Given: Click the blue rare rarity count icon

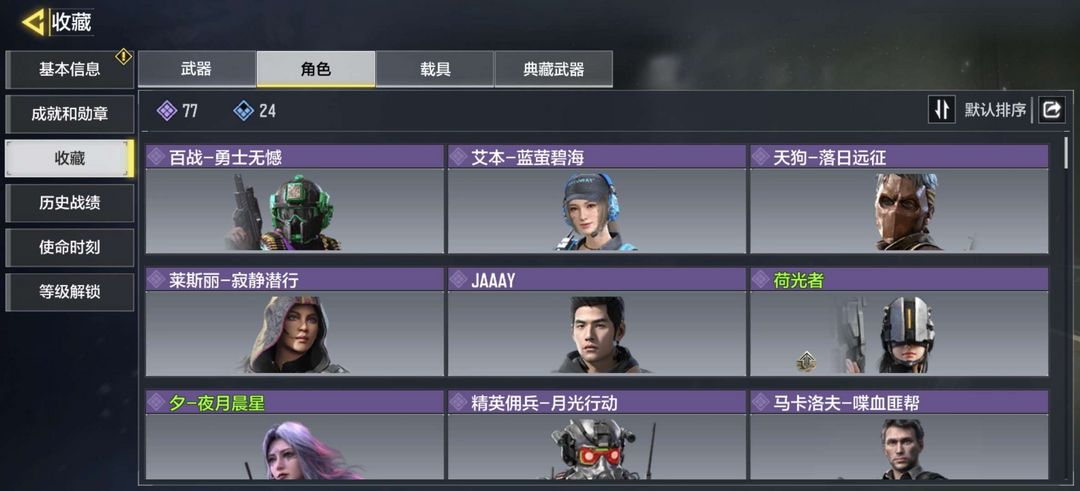Looking at the screenshot, I should coord(244,110).
